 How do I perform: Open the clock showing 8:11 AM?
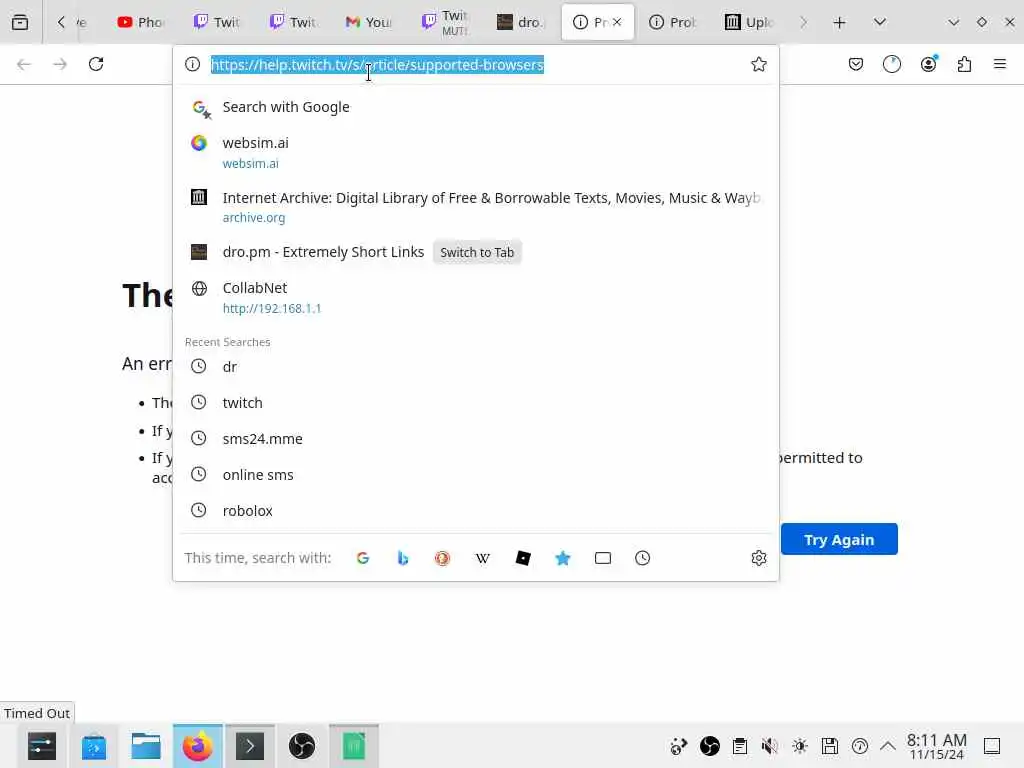pos(936,746)
